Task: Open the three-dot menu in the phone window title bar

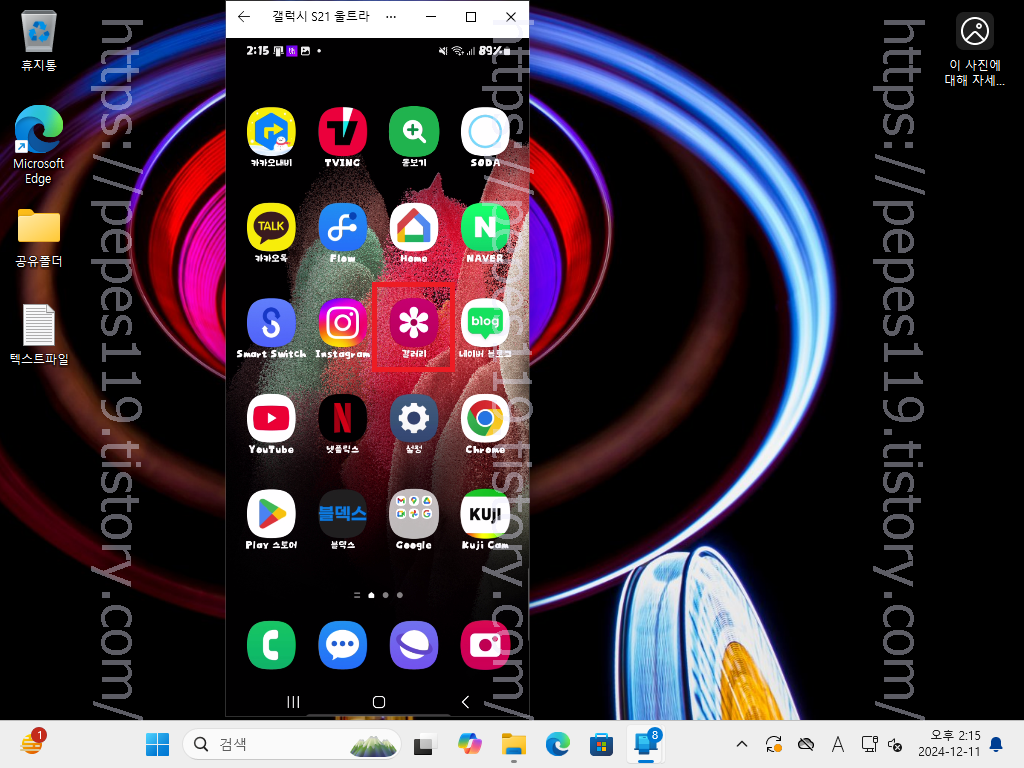Action: [x=391, y=17]
